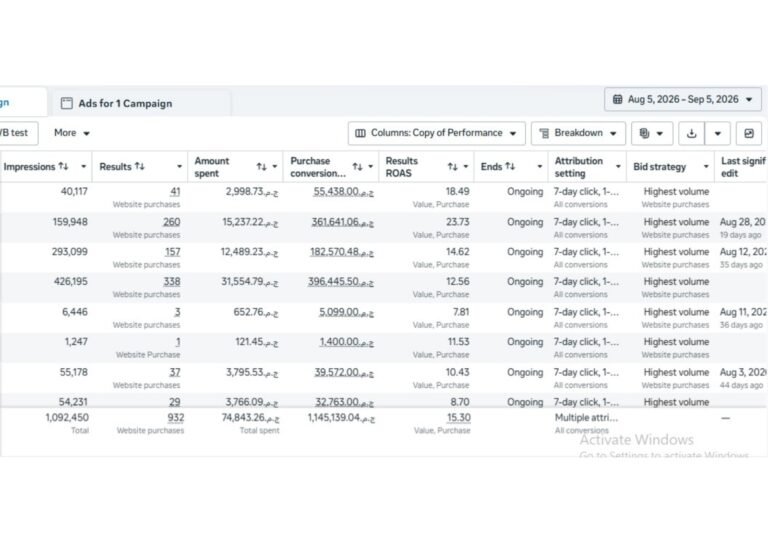
Task: Click the export download icon
Action: [692, 133]
